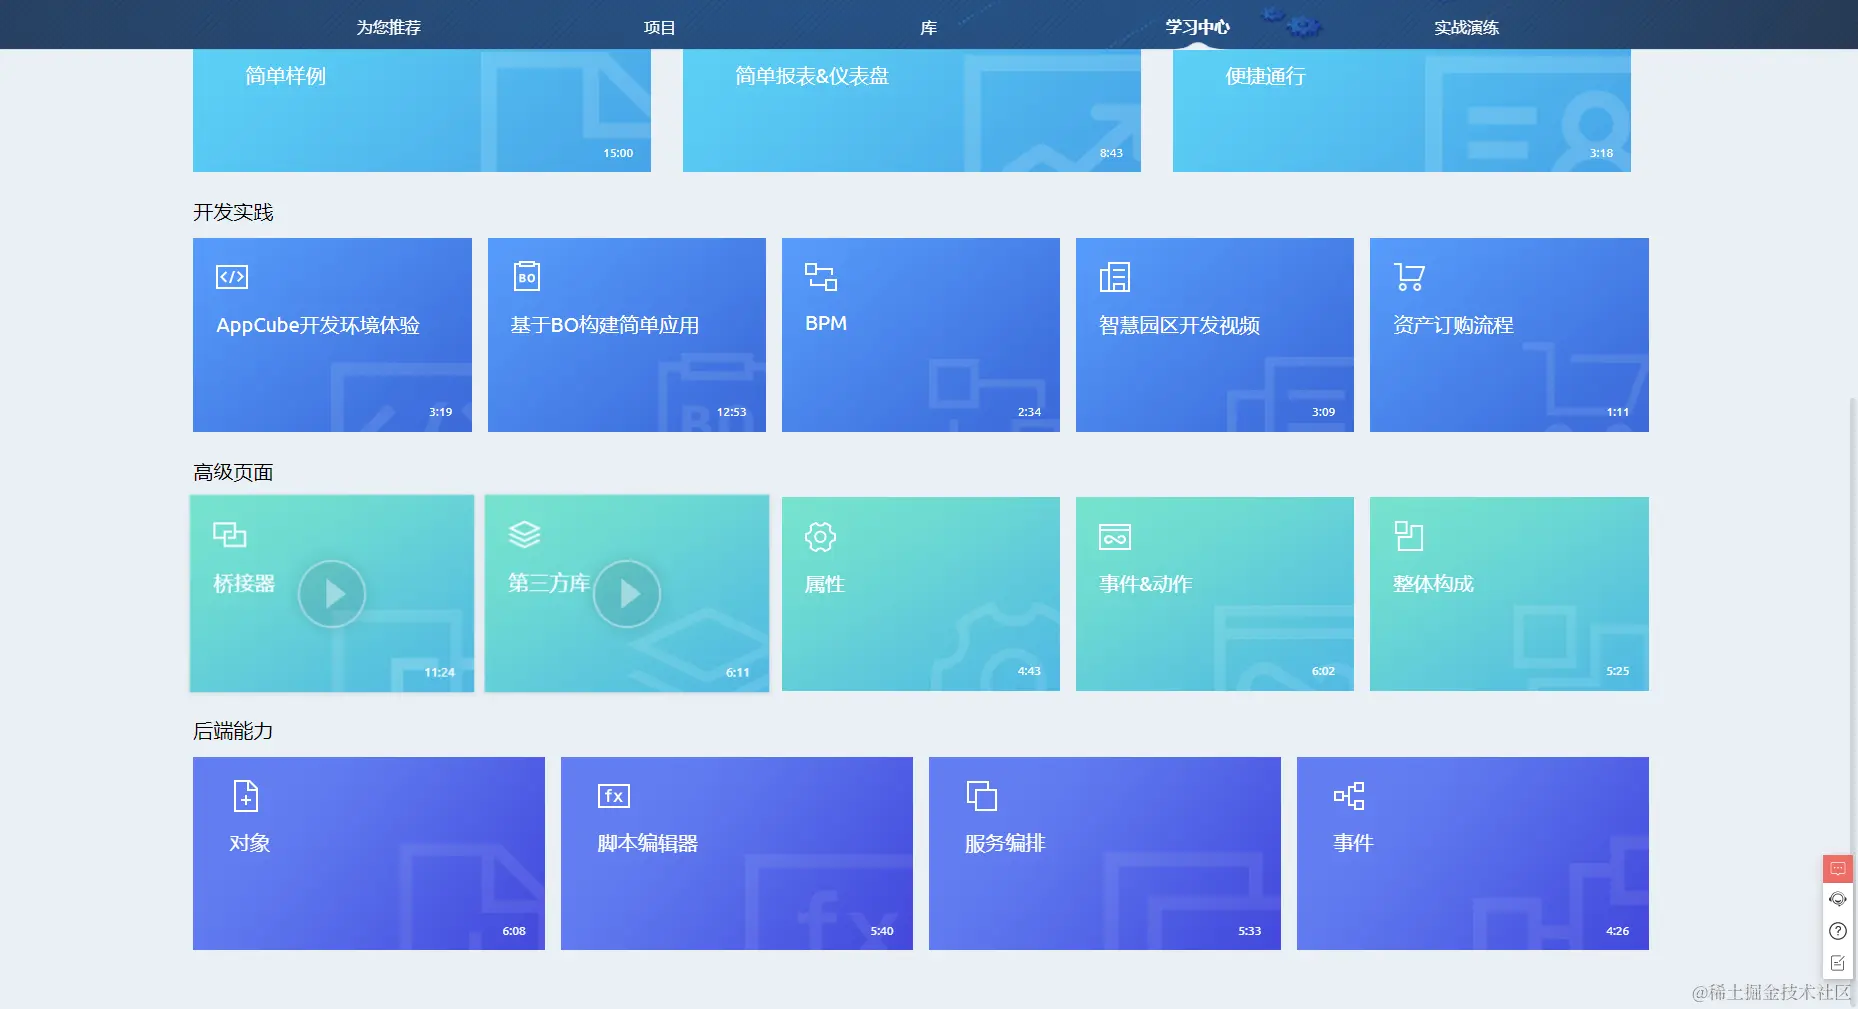Click the 后端能力 section heading
The height and width of the screenshot is (1009, 1858).
(233, 731)
